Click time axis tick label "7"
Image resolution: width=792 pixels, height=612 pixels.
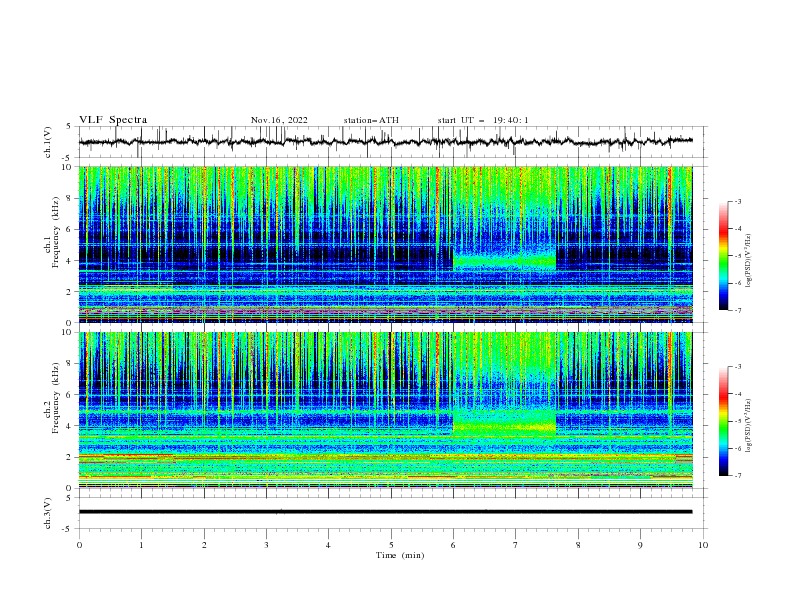pos(516,545)
